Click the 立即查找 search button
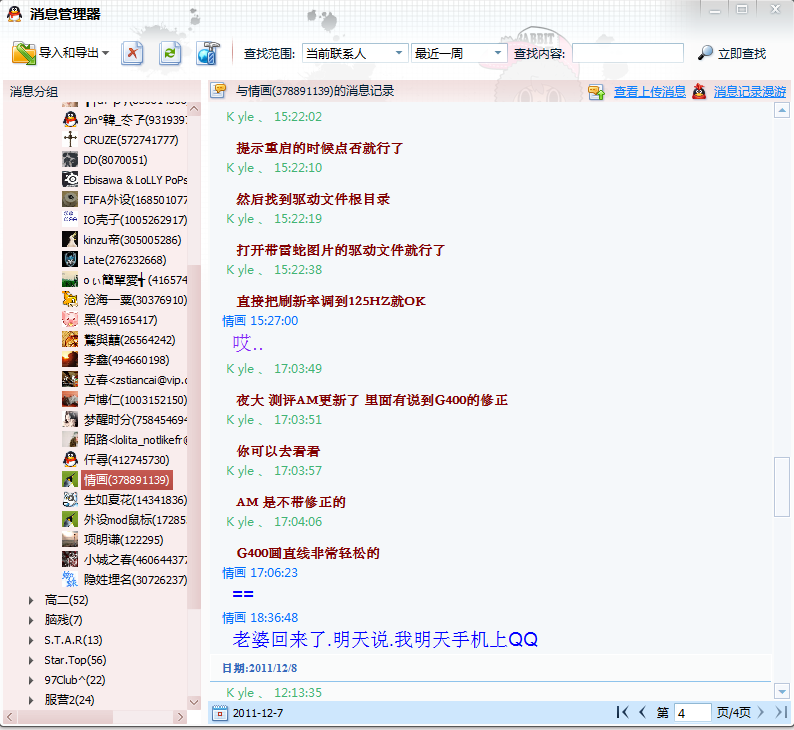The image size is (794, 730). point(732,53)
